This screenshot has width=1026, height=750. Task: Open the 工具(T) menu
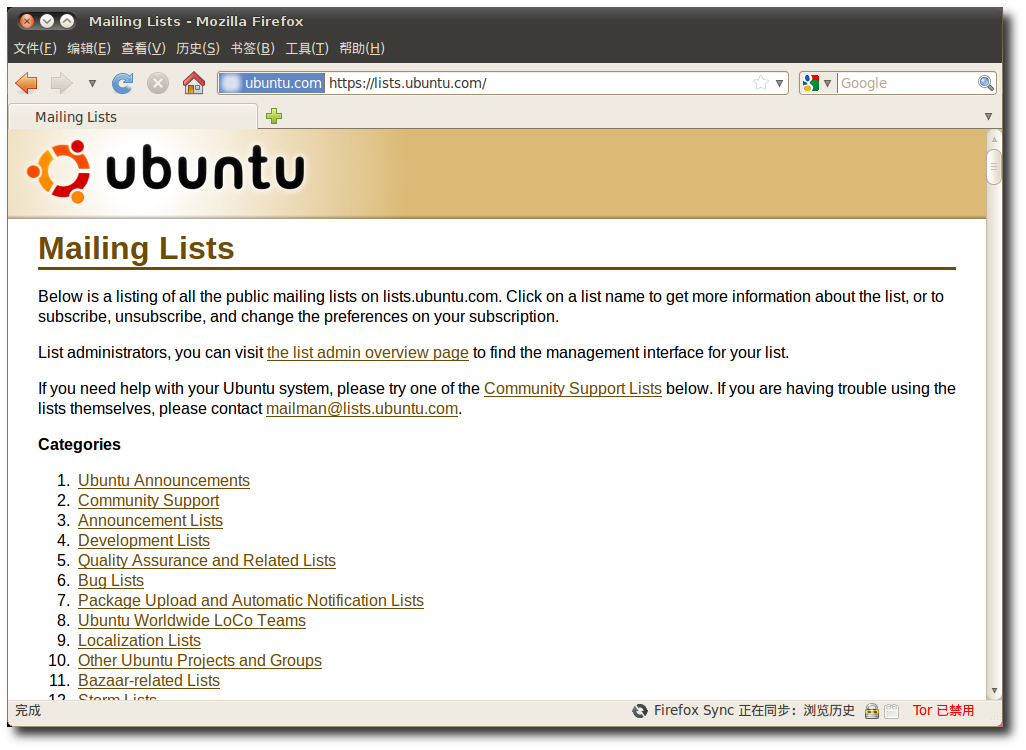pos(307,48)
